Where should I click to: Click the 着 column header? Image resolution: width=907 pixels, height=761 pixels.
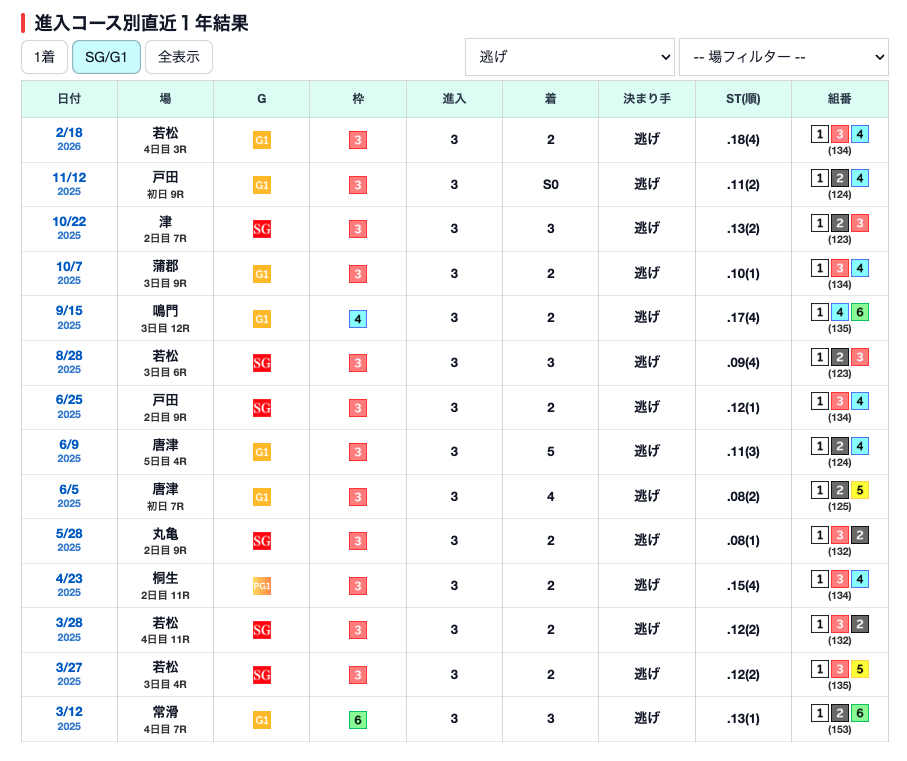(x=550, y=99)
